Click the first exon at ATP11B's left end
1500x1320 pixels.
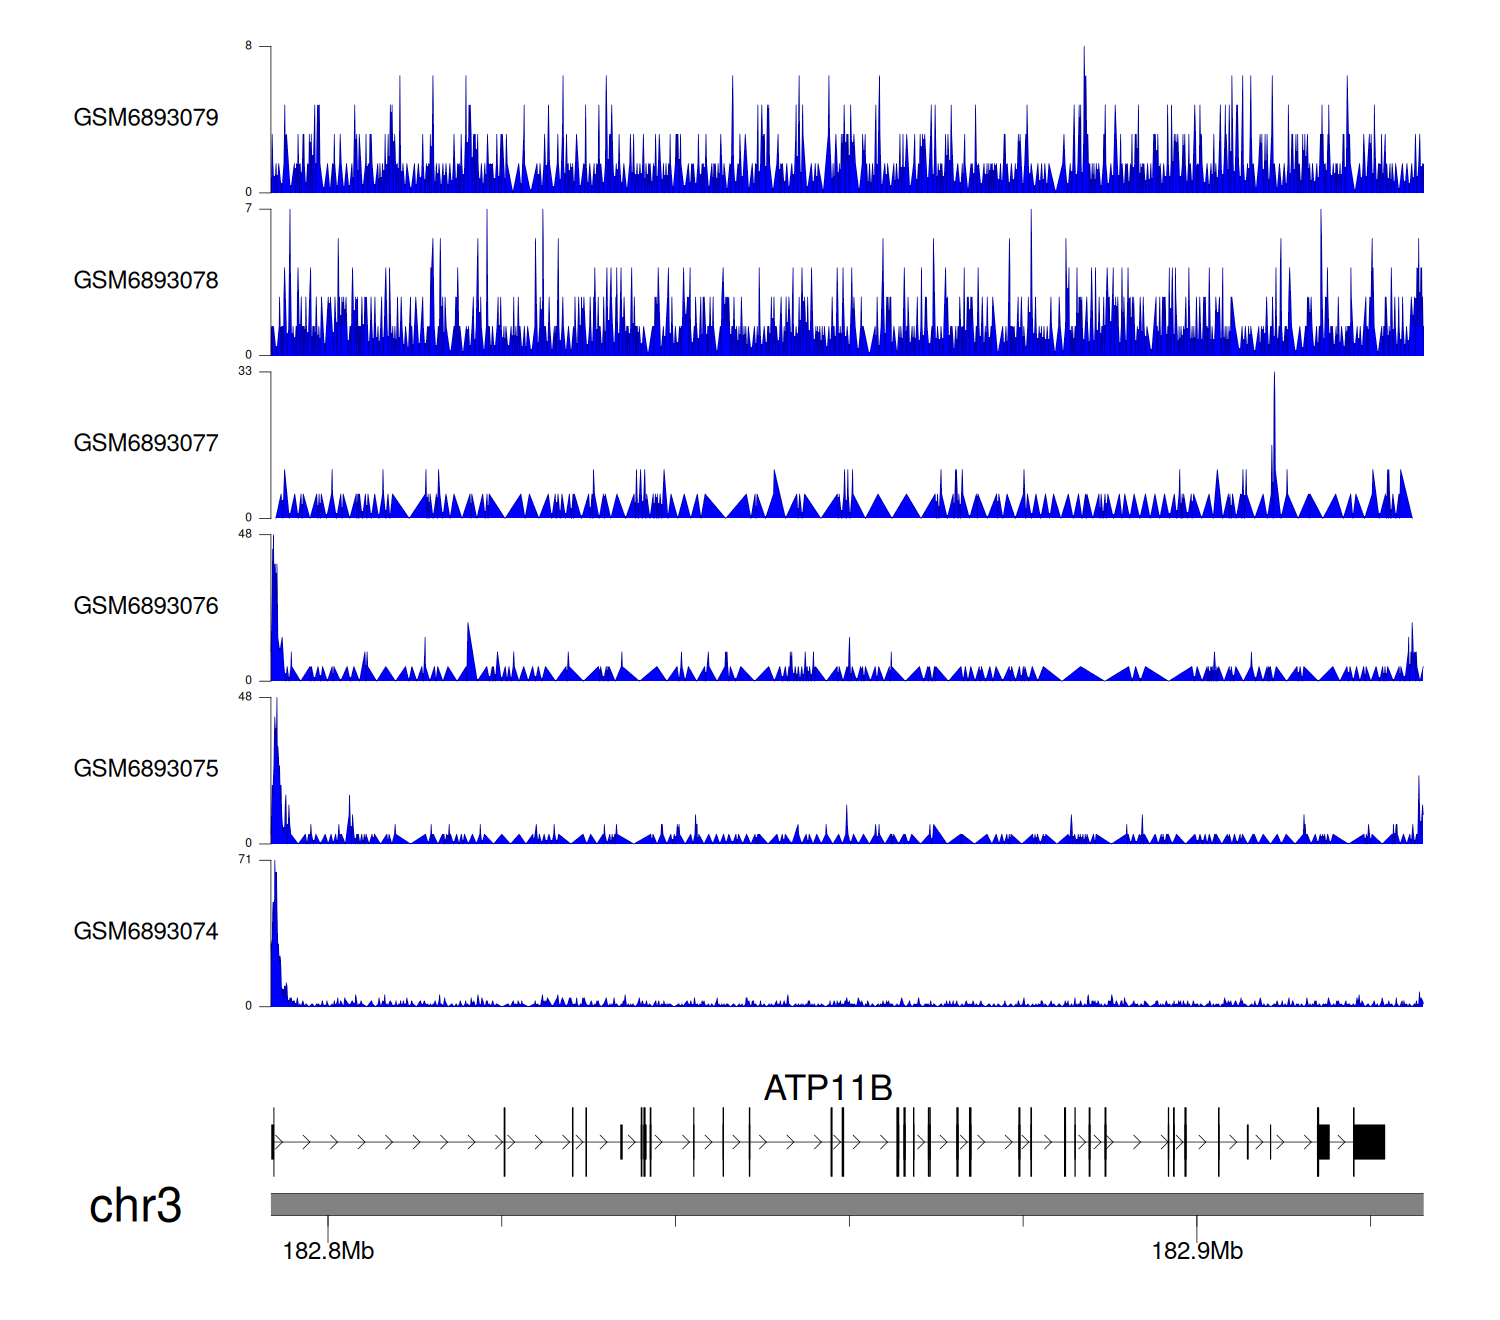273,1142
